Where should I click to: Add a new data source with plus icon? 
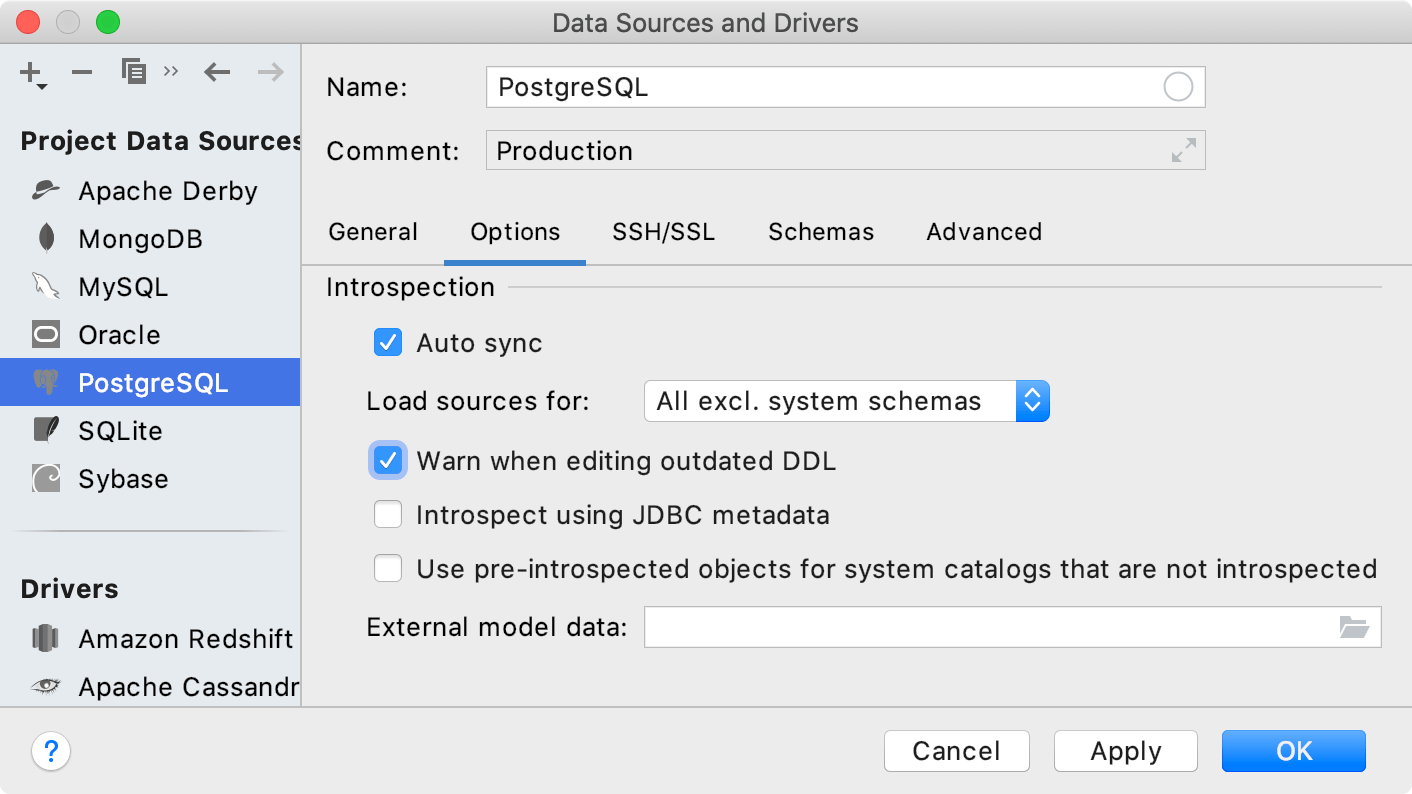click(x=29, y=72)
